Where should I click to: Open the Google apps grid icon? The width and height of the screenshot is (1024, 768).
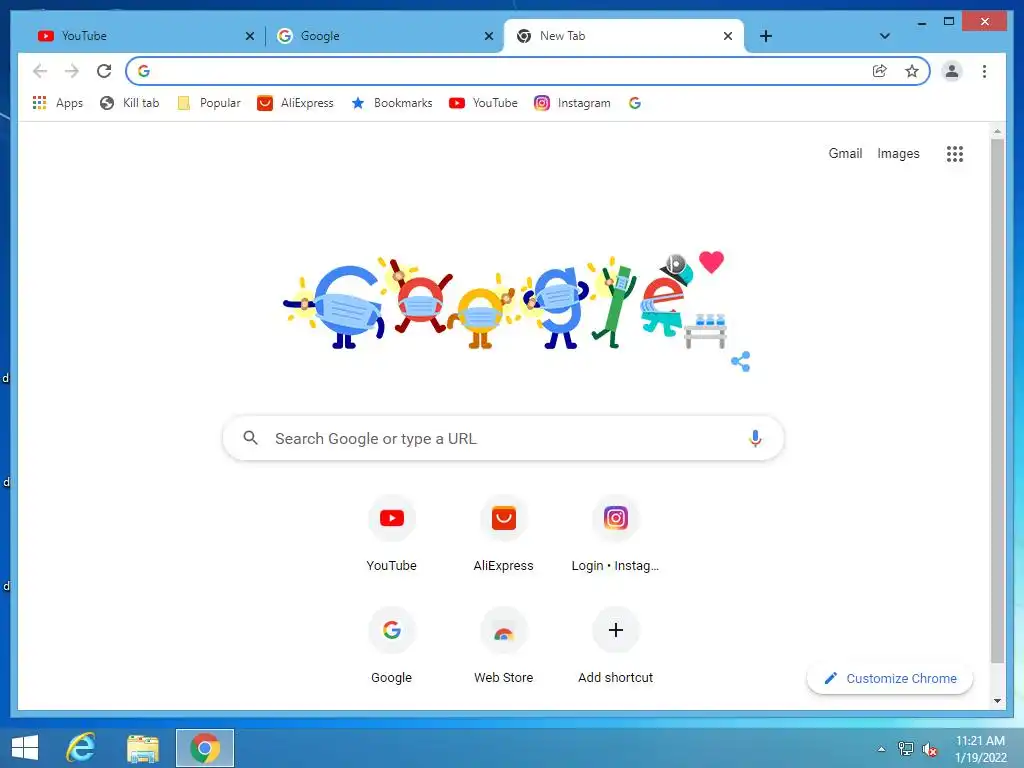[955, 153]
